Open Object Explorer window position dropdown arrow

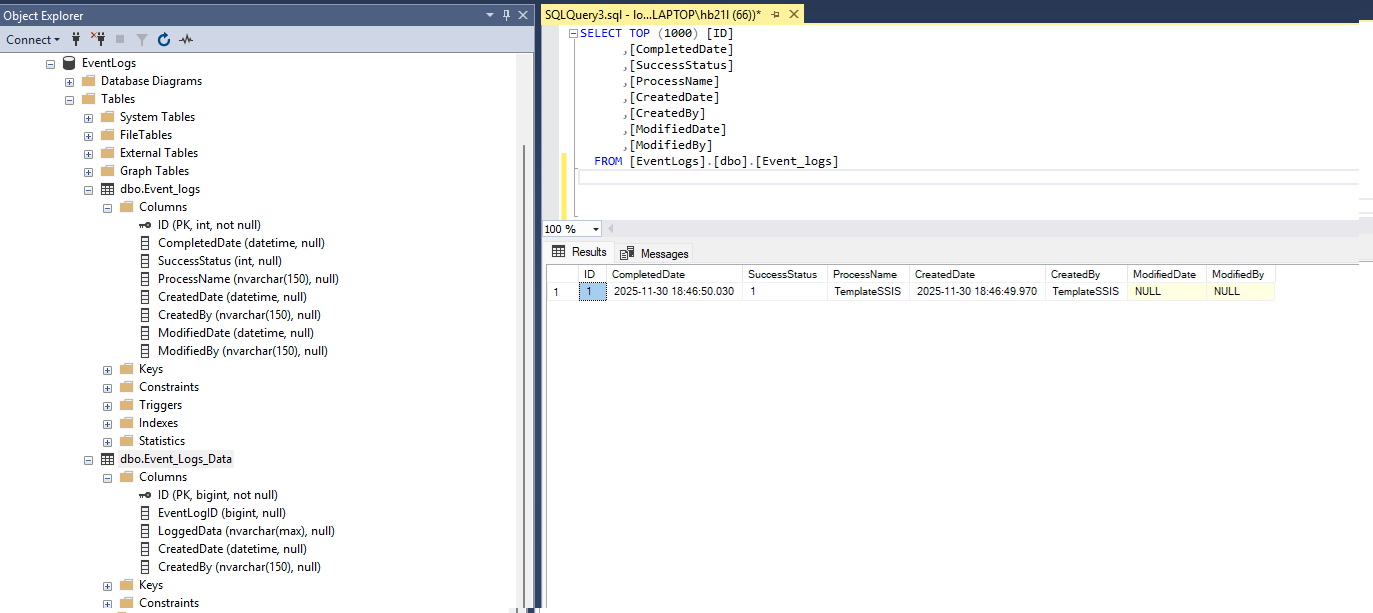[490, 15]
